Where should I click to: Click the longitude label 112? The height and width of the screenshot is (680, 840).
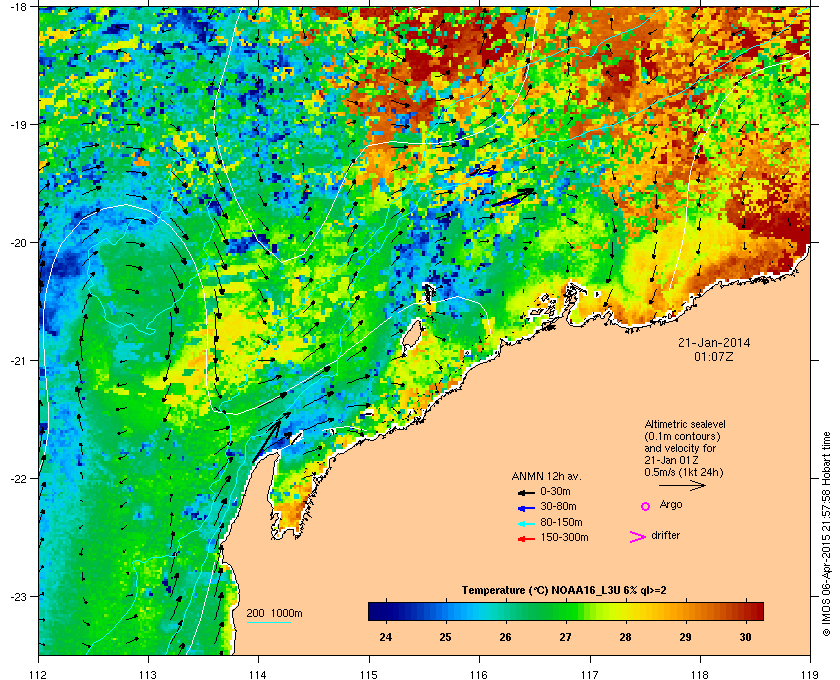point(38,674)
